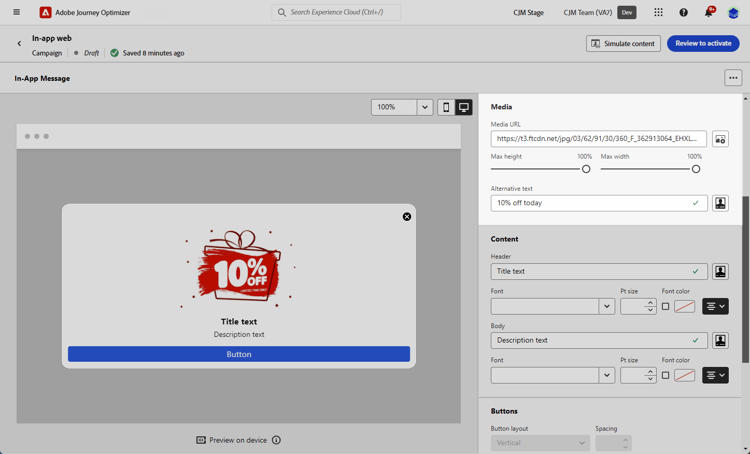Open personalization for Alternative text field
The image size is (750, 454).
pyautogui.click(x=720, y=203)
